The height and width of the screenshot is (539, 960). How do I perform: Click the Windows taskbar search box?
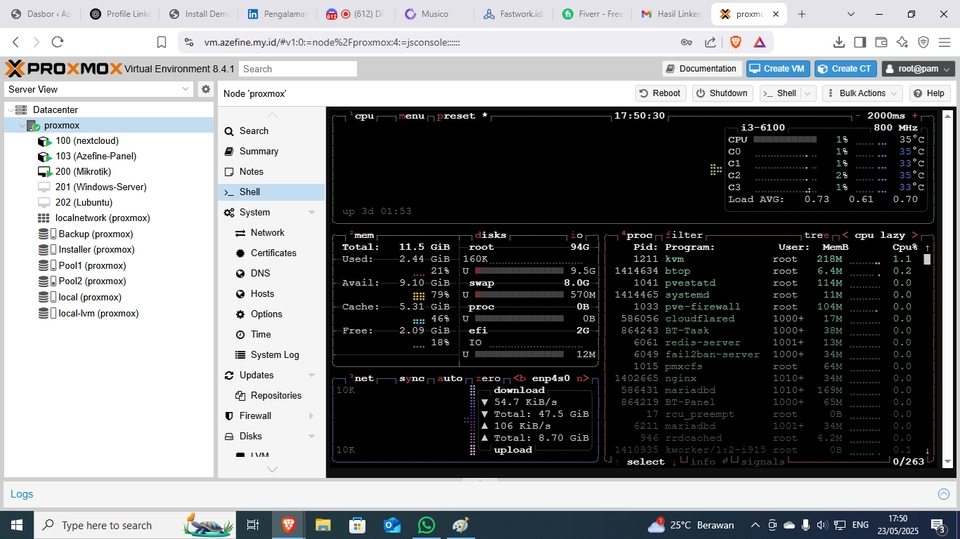tap(135, 525)
